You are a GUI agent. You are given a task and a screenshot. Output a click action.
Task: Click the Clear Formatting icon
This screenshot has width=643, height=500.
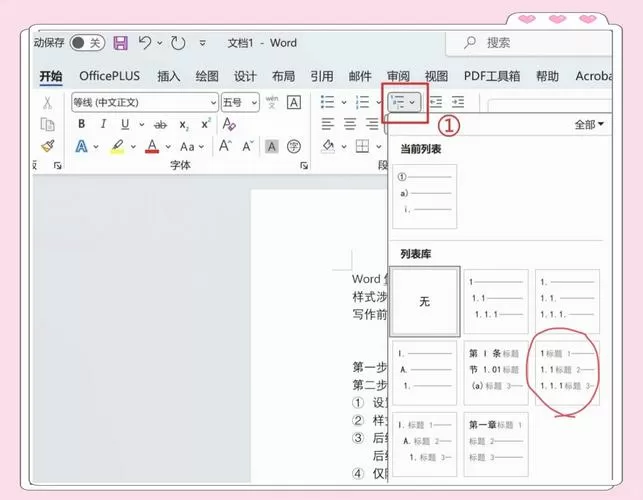tap(229, 124)
